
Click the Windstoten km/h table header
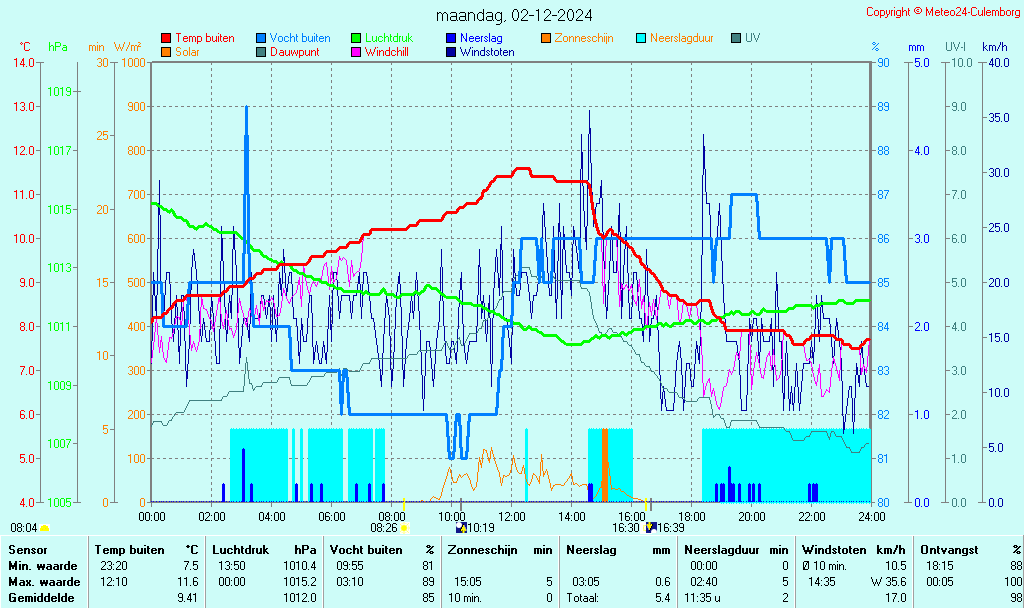pos(853,549)
